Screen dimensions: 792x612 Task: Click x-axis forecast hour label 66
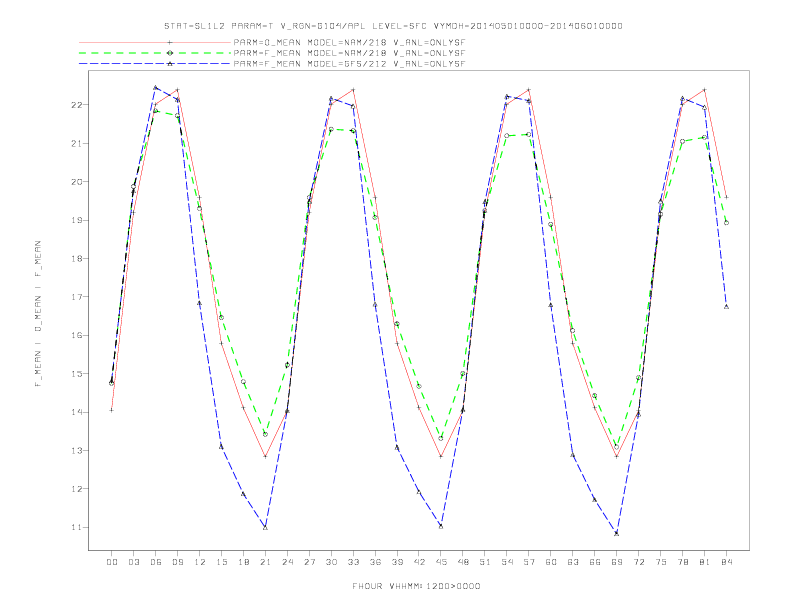pos(595,562)
